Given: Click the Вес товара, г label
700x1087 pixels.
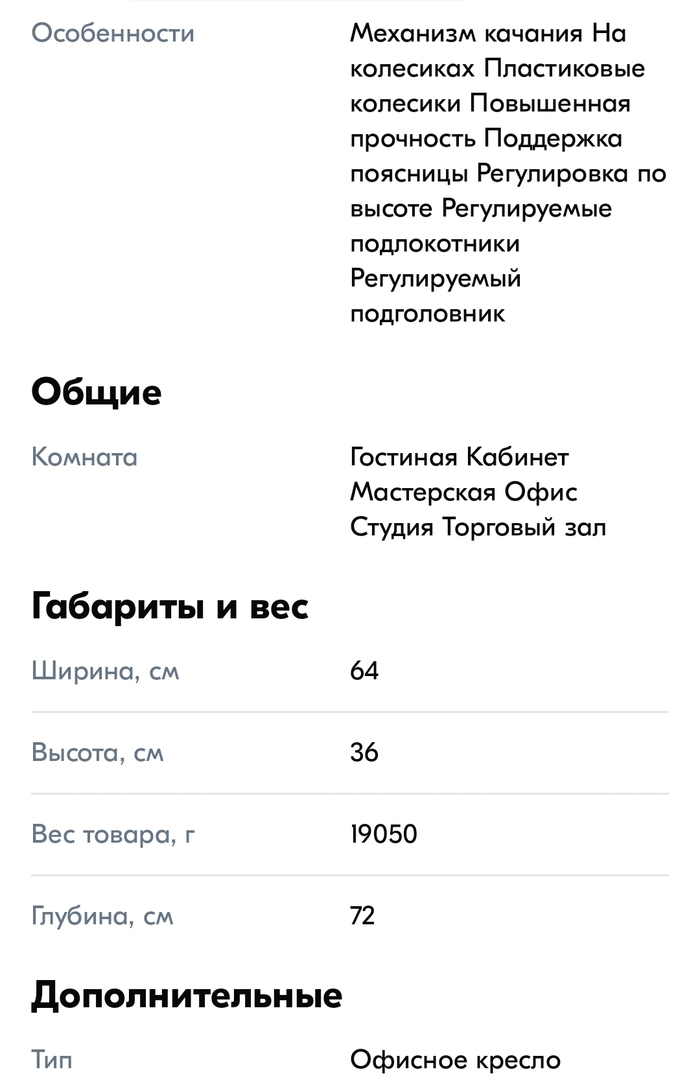Looking at the screenshot, I should tap(113, 834).
